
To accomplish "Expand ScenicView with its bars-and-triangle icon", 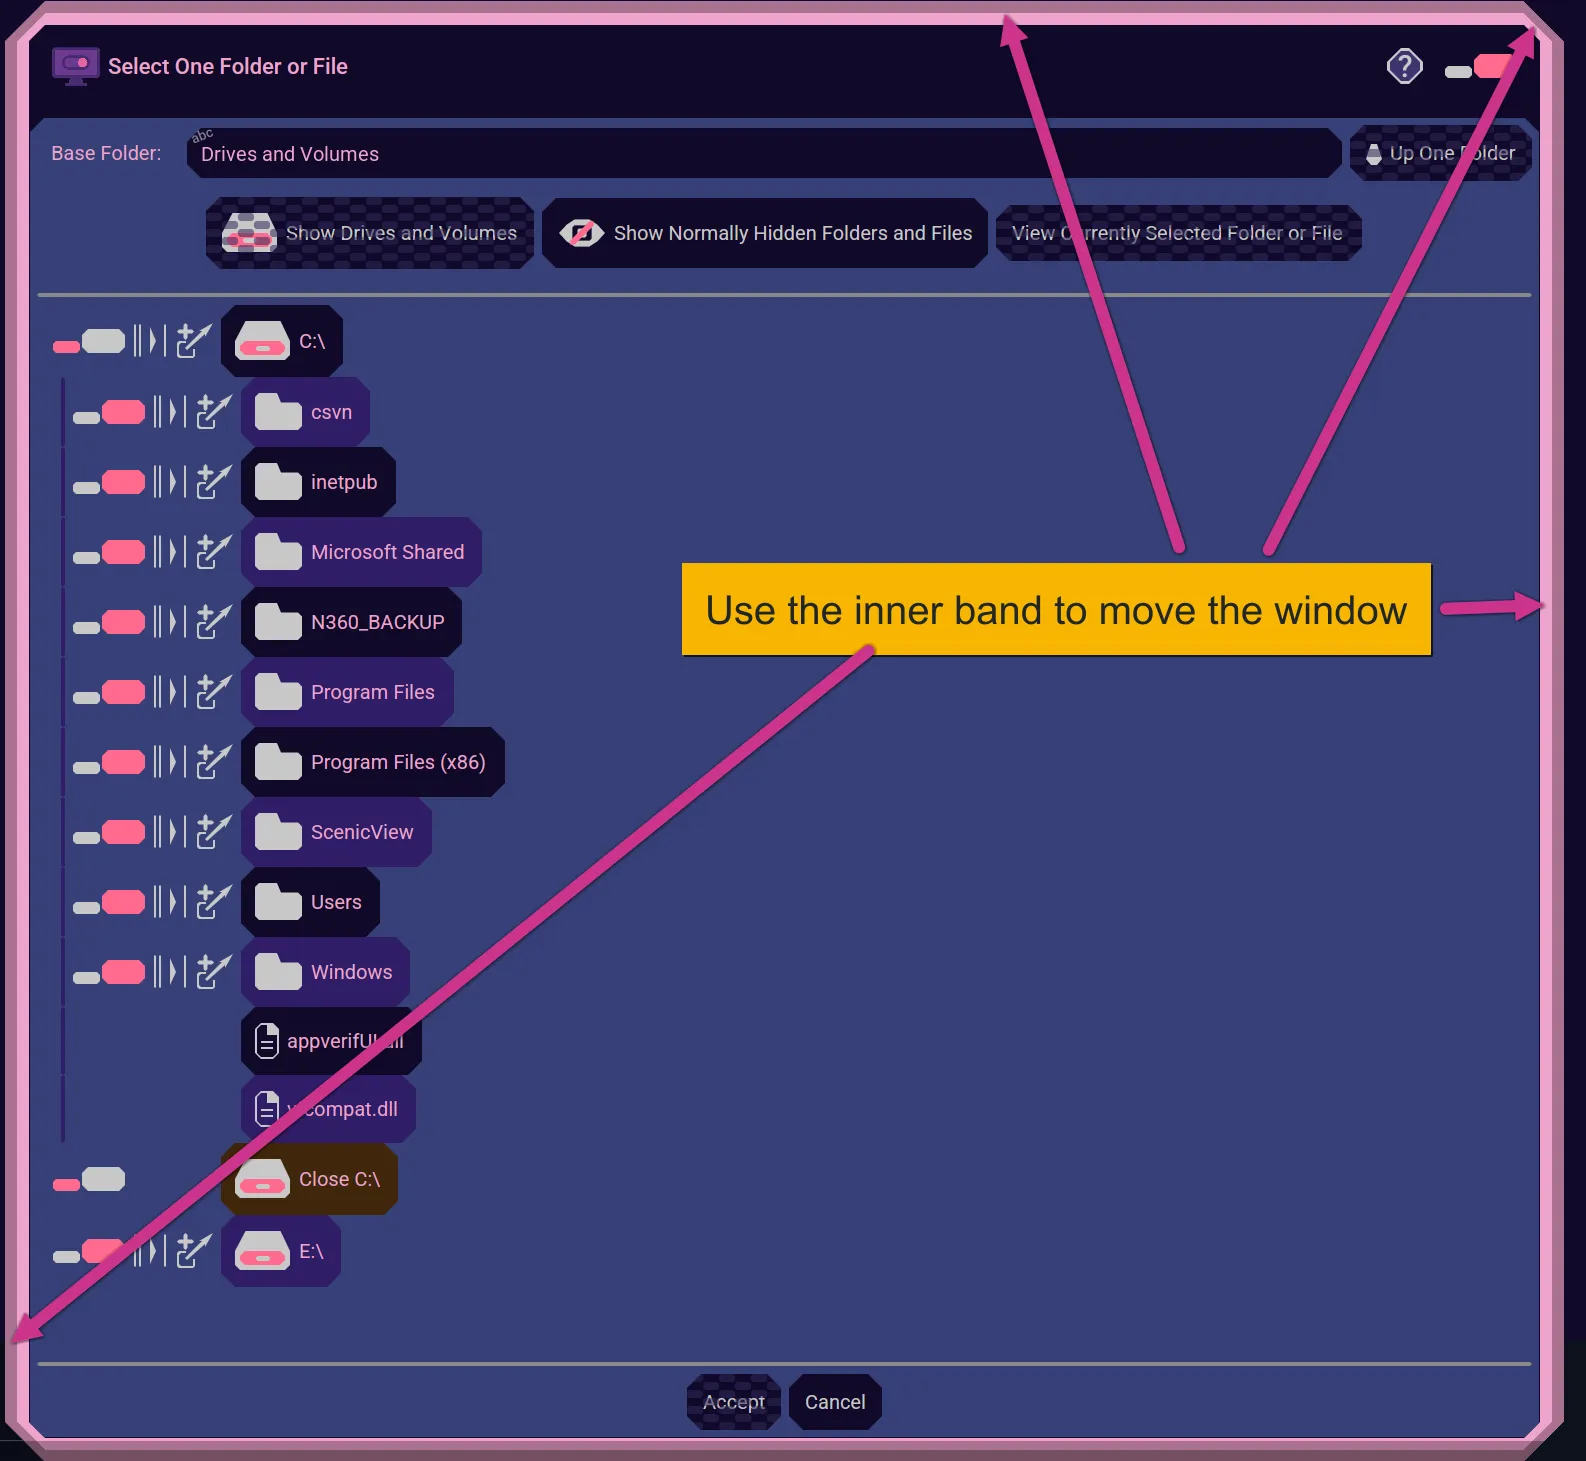I will point(170,831).
